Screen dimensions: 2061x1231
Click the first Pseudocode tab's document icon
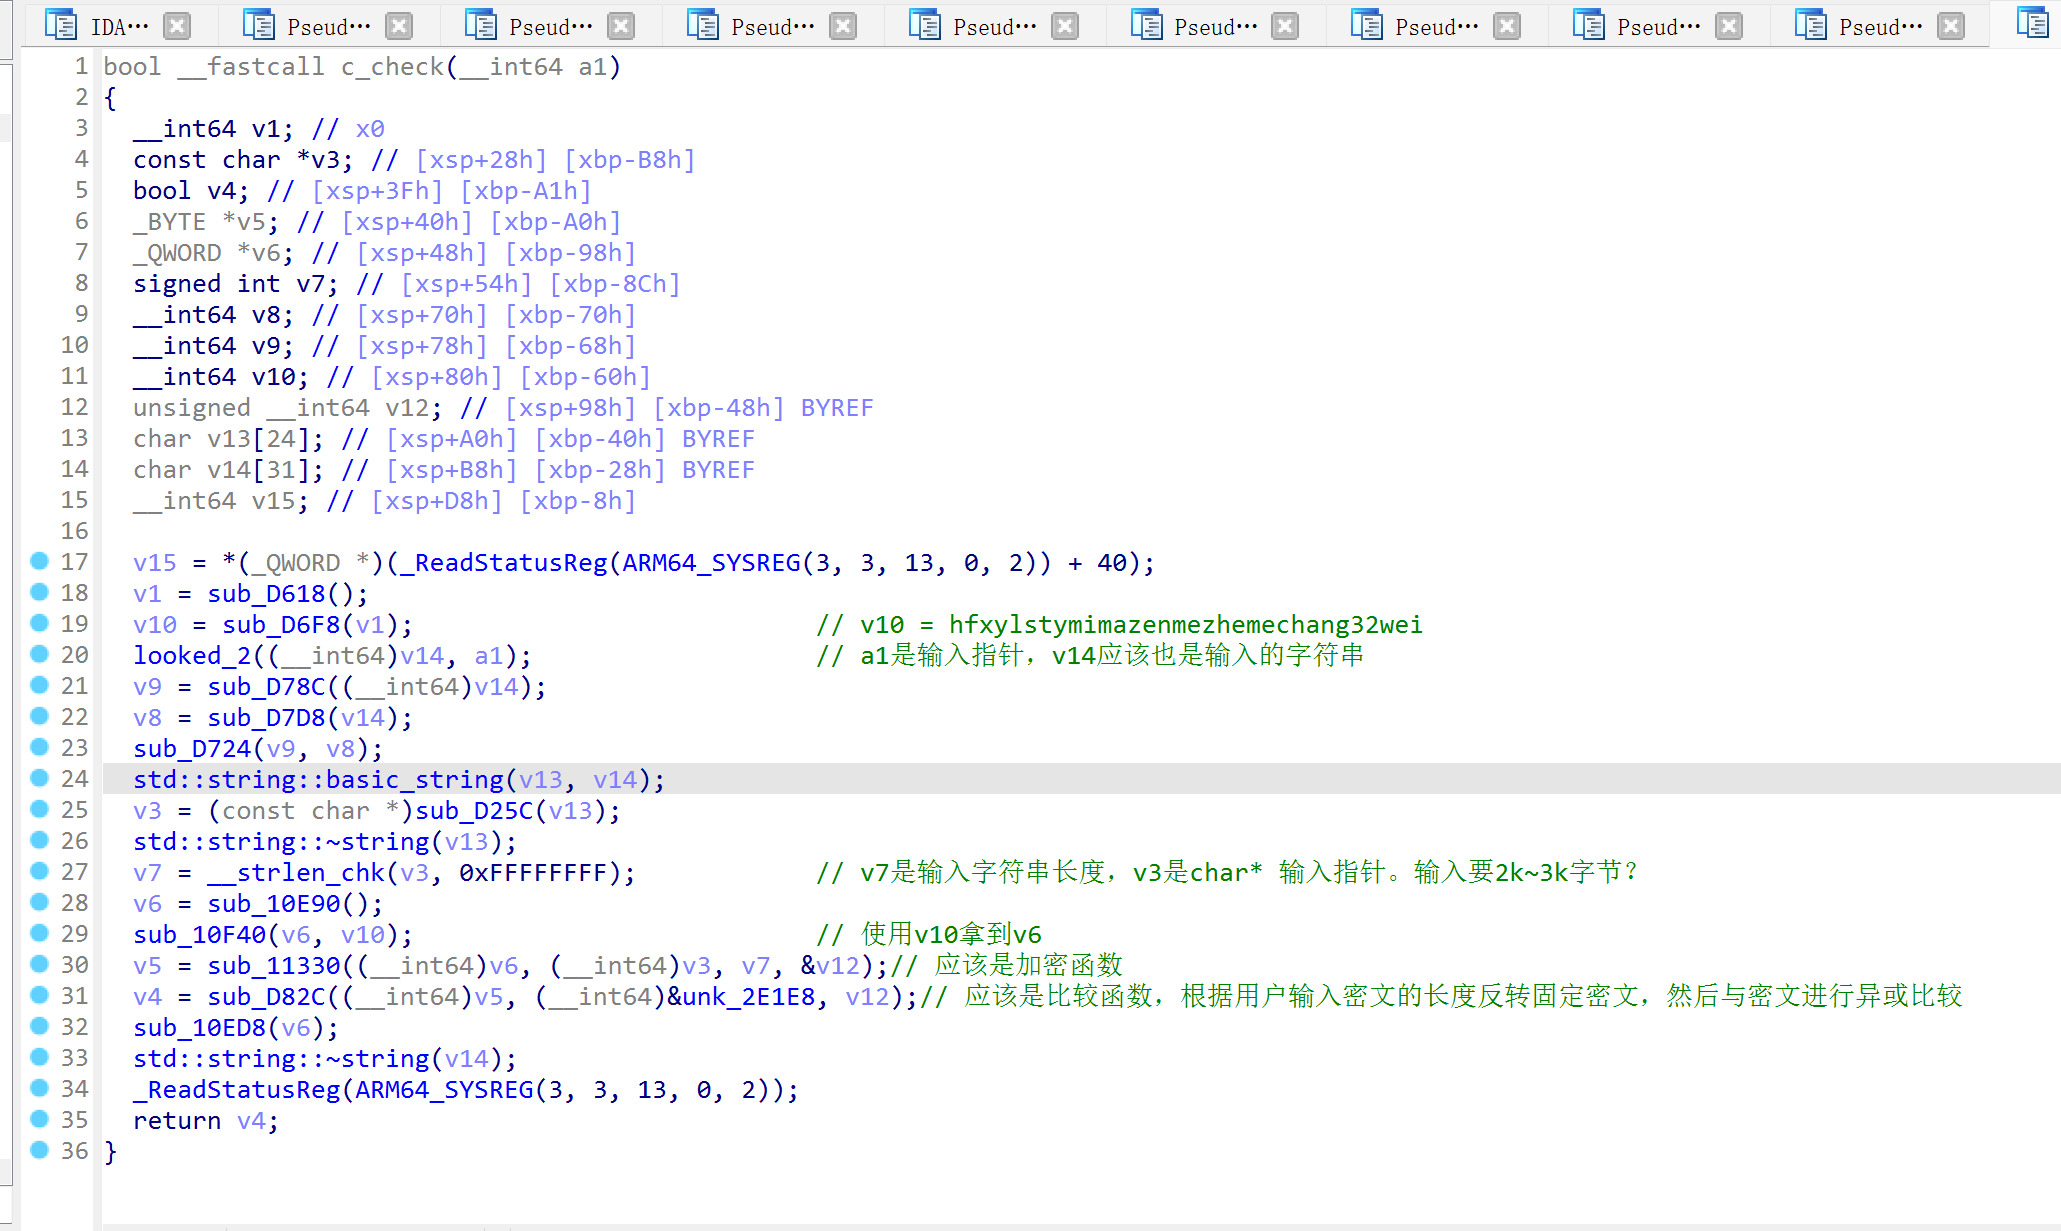pyautogui.click(x=259, y=26)
